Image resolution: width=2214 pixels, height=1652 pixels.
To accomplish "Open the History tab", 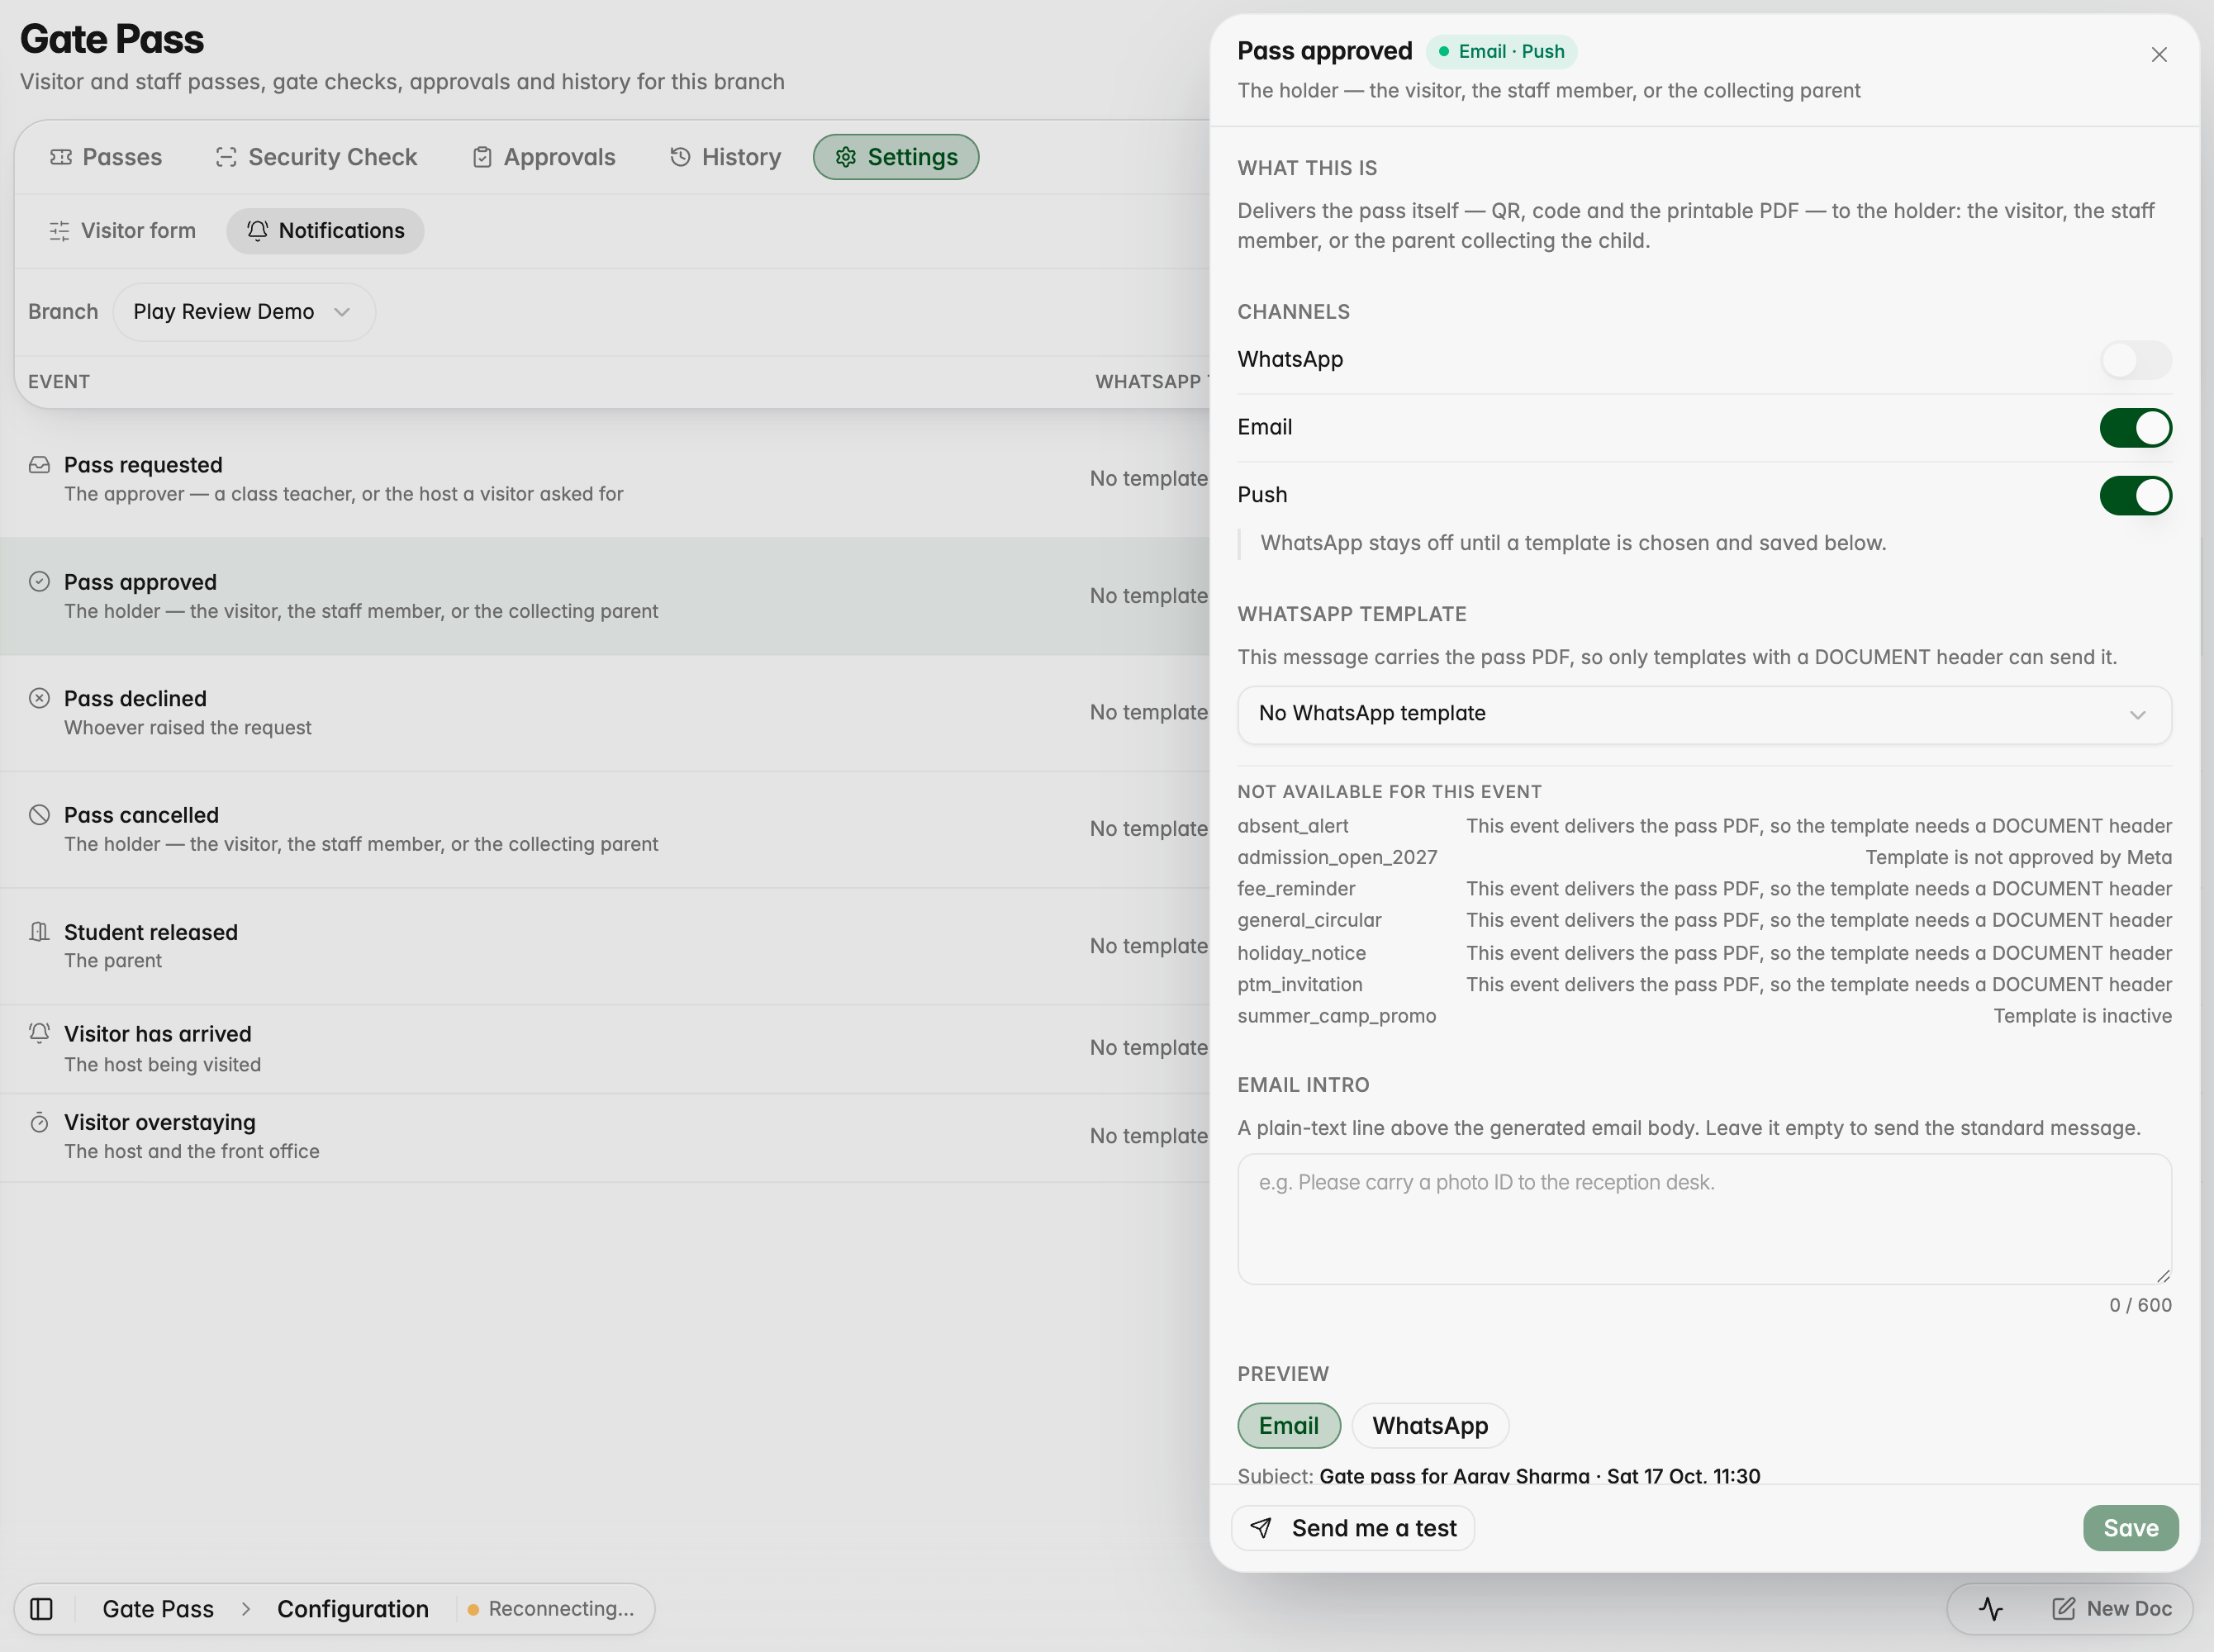I will click(x=726, y=157).
